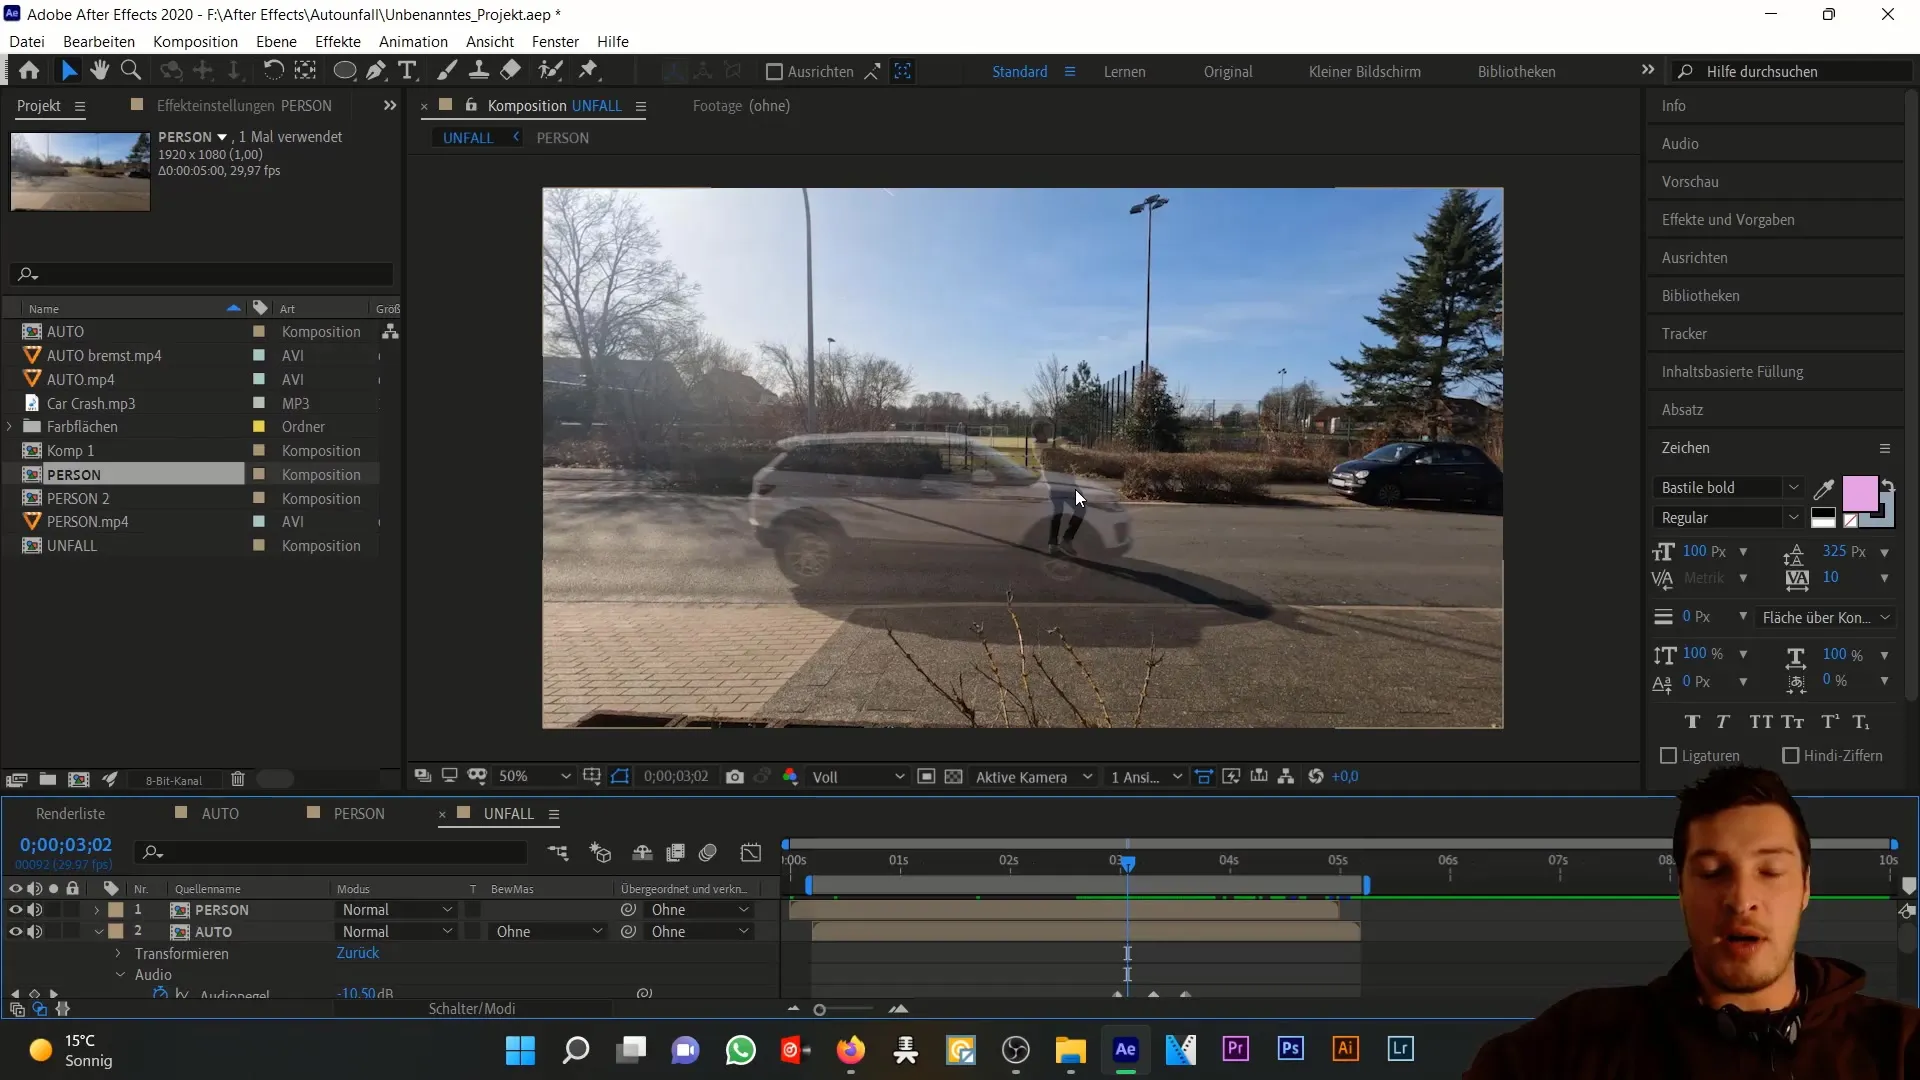The height and width of the screenshot is (1080, 1920).
Task: Select the Zoom magnifier tool
Action: click(131, 71)
